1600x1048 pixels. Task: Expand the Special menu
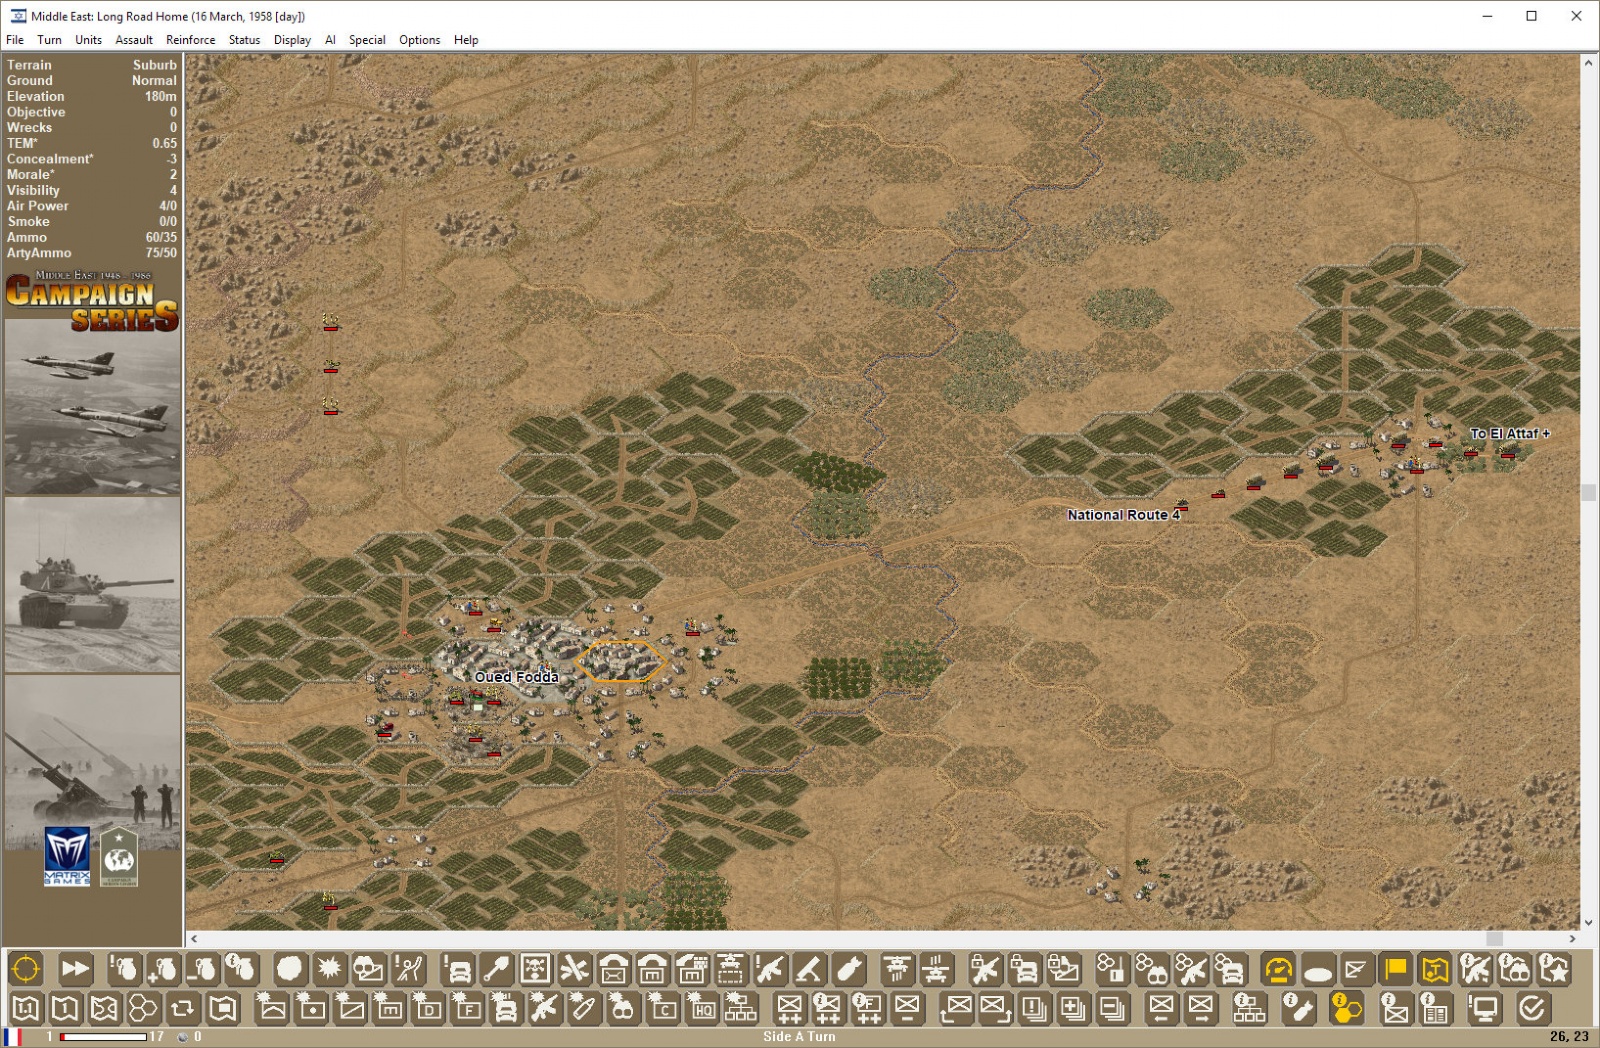pyautogui.click(x=366, y=40)
